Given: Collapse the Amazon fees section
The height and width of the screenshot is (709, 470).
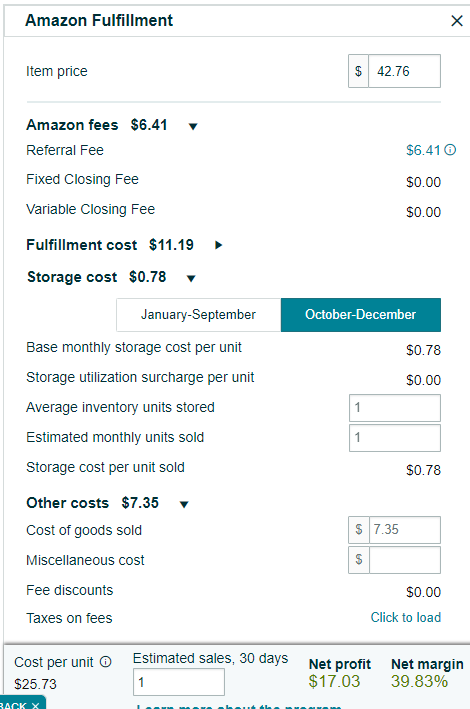Looking at the screenshot, I should [193, 126].
